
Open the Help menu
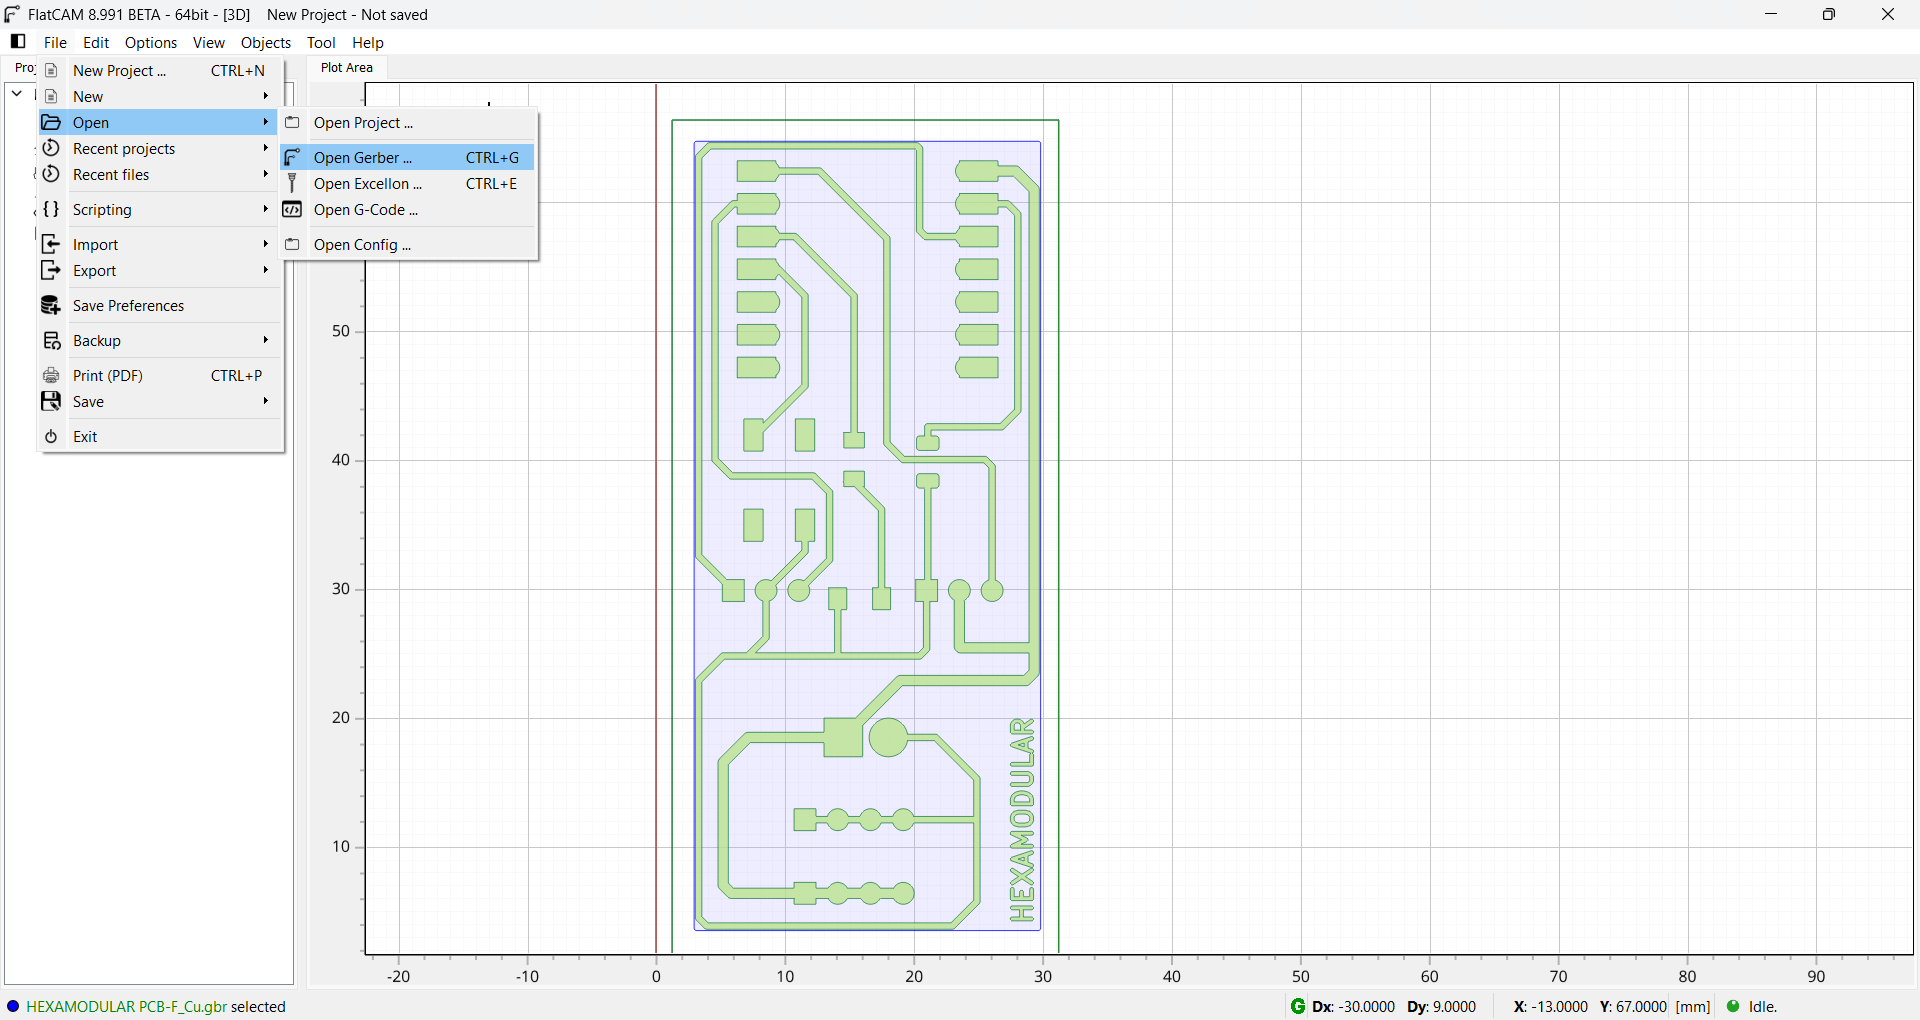(x=368, y=43)
